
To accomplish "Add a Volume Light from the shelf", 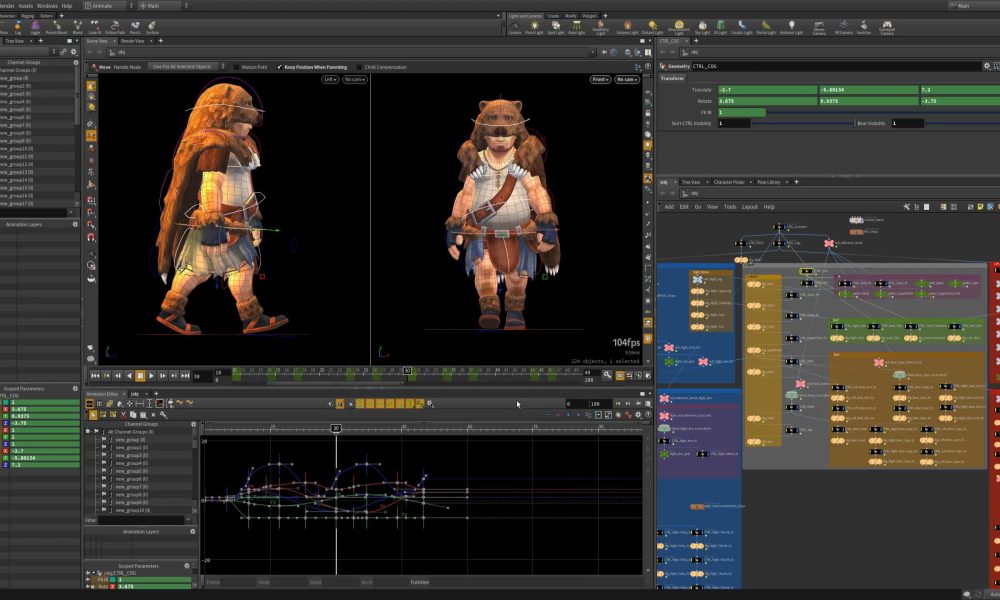I will pos(627,27).
